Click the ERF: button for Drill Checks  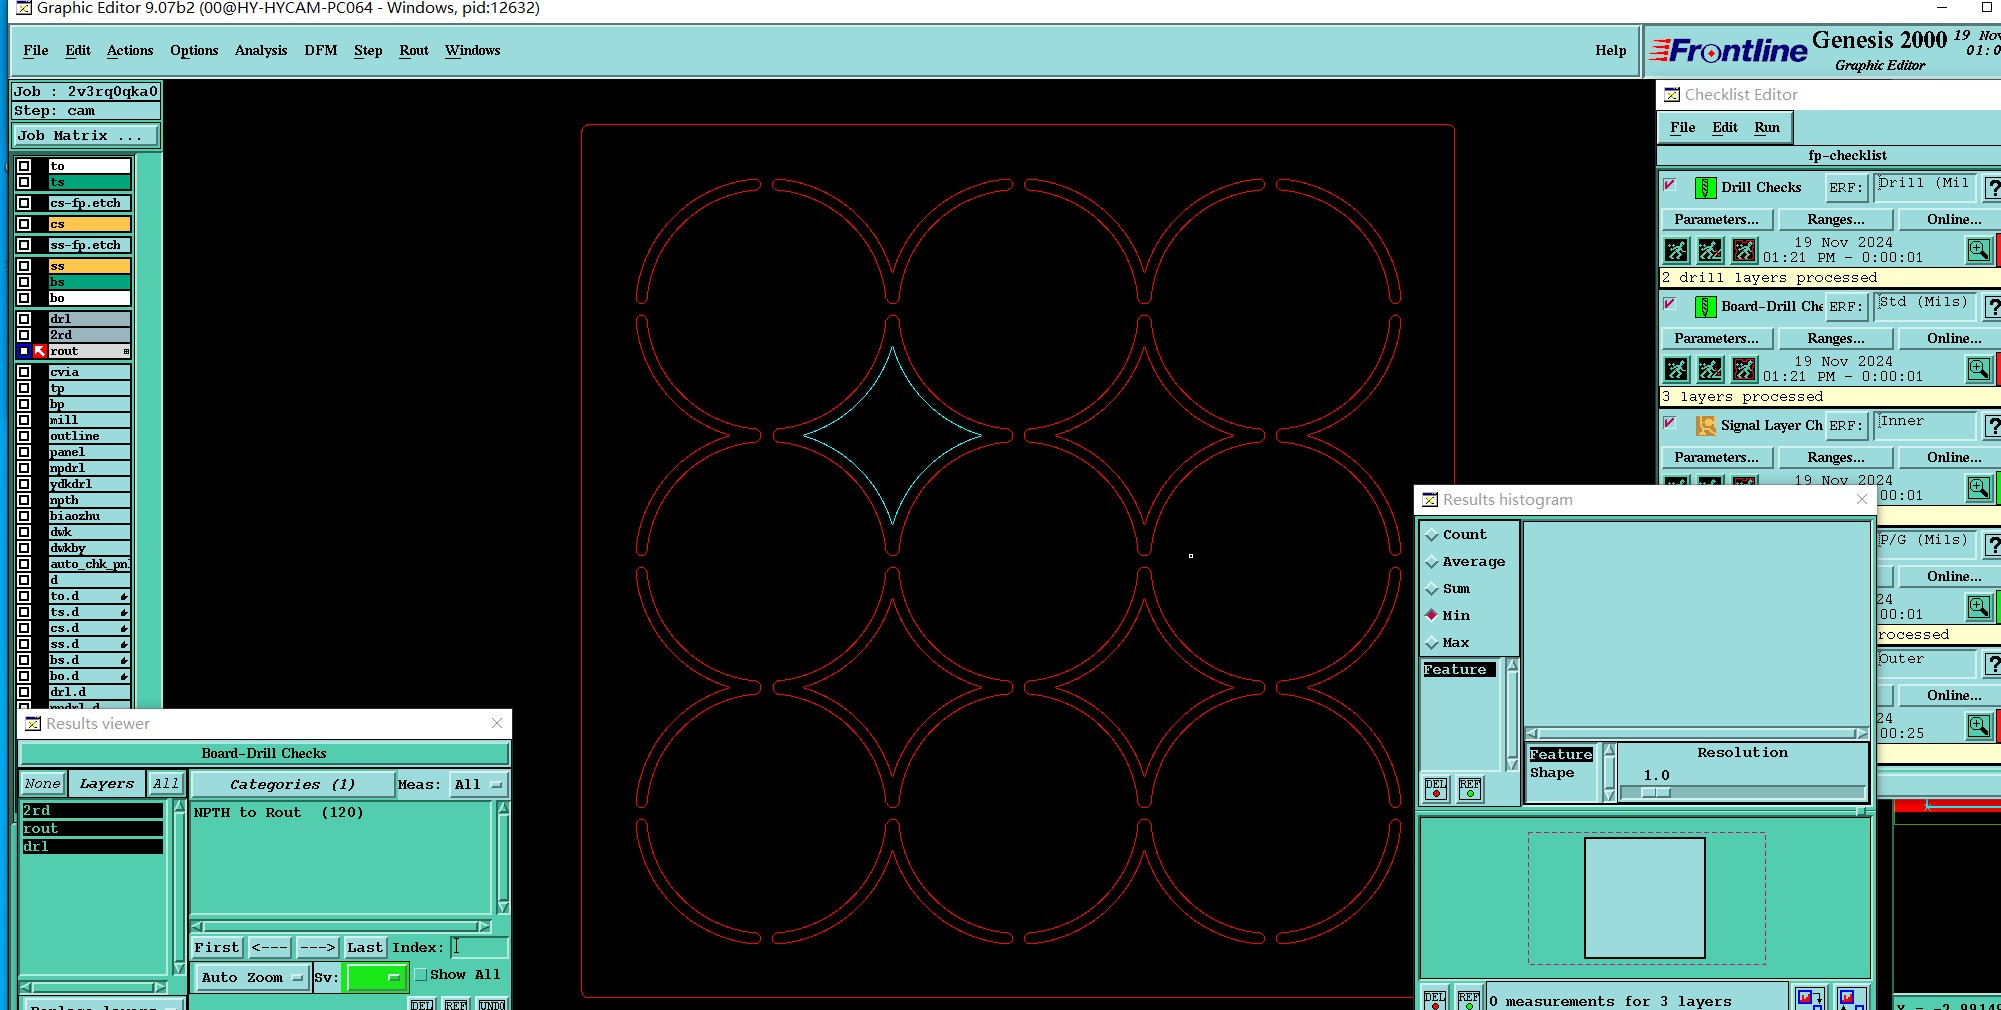1846,187
